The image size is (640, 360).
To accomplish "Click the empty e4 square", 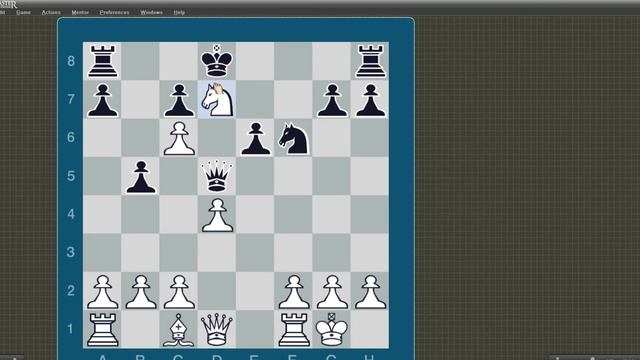I will (x=255, y=215).
